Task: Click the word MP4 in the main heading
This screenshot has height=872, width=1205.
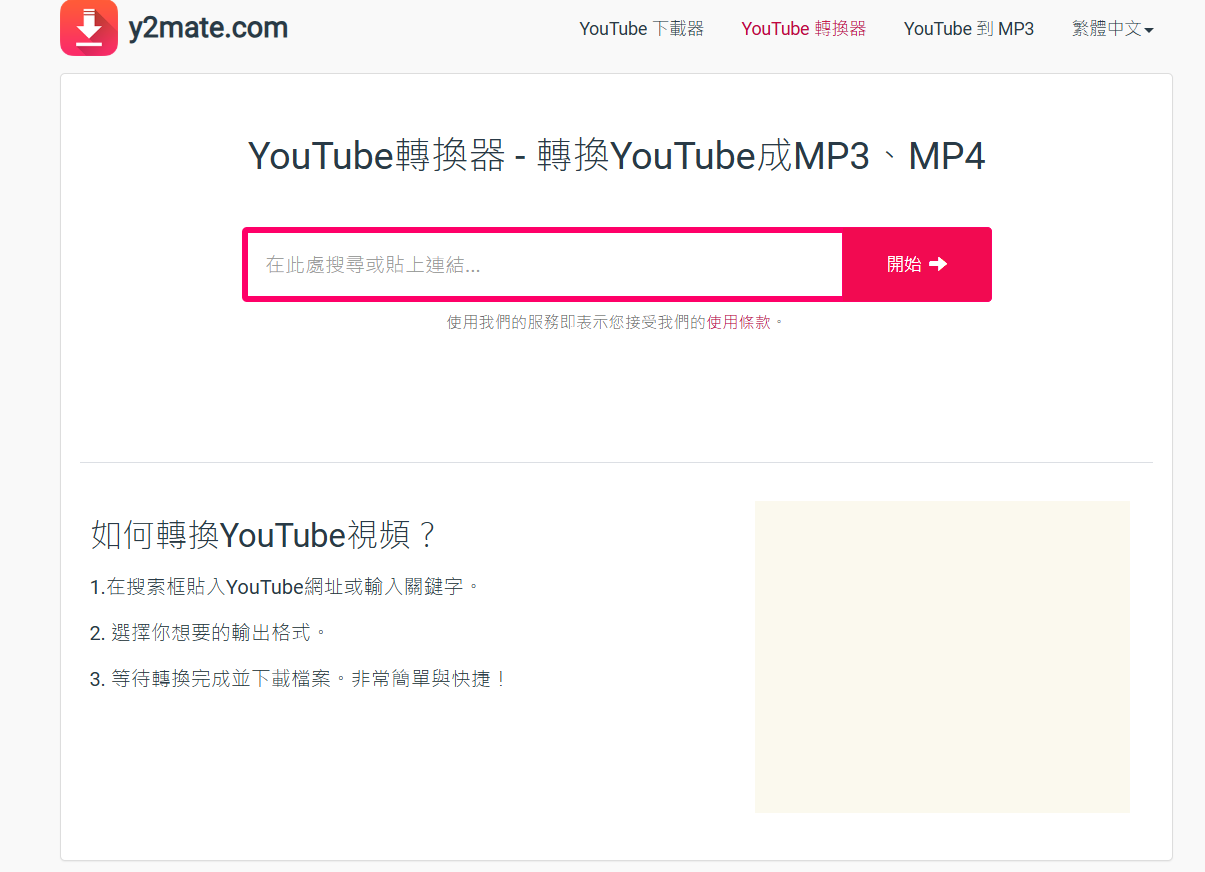Action: click(947, 157)
